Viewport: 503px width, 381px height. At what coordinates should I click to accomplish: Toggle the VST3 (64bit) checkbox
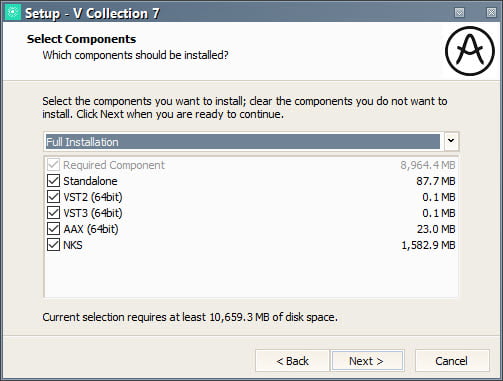(53, 213)
